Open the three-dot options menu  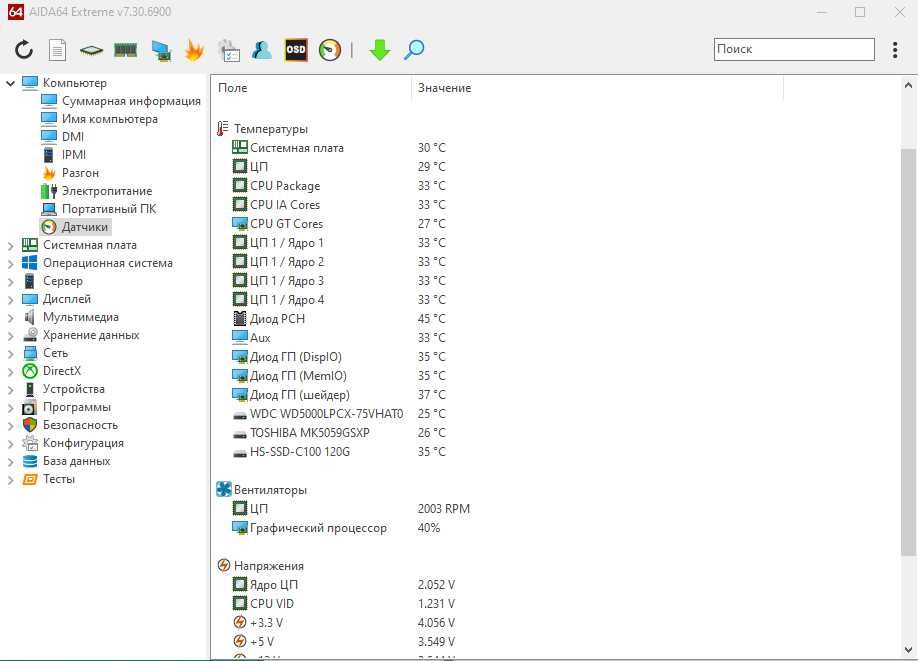(x=895, y=50)
